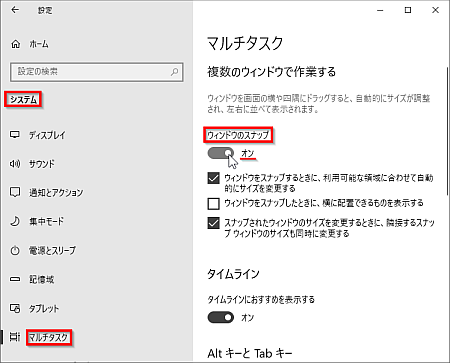Select サウンド settings page
This screenshot has height=363, width=450.
pyautogui.click(x=42, y=164)
